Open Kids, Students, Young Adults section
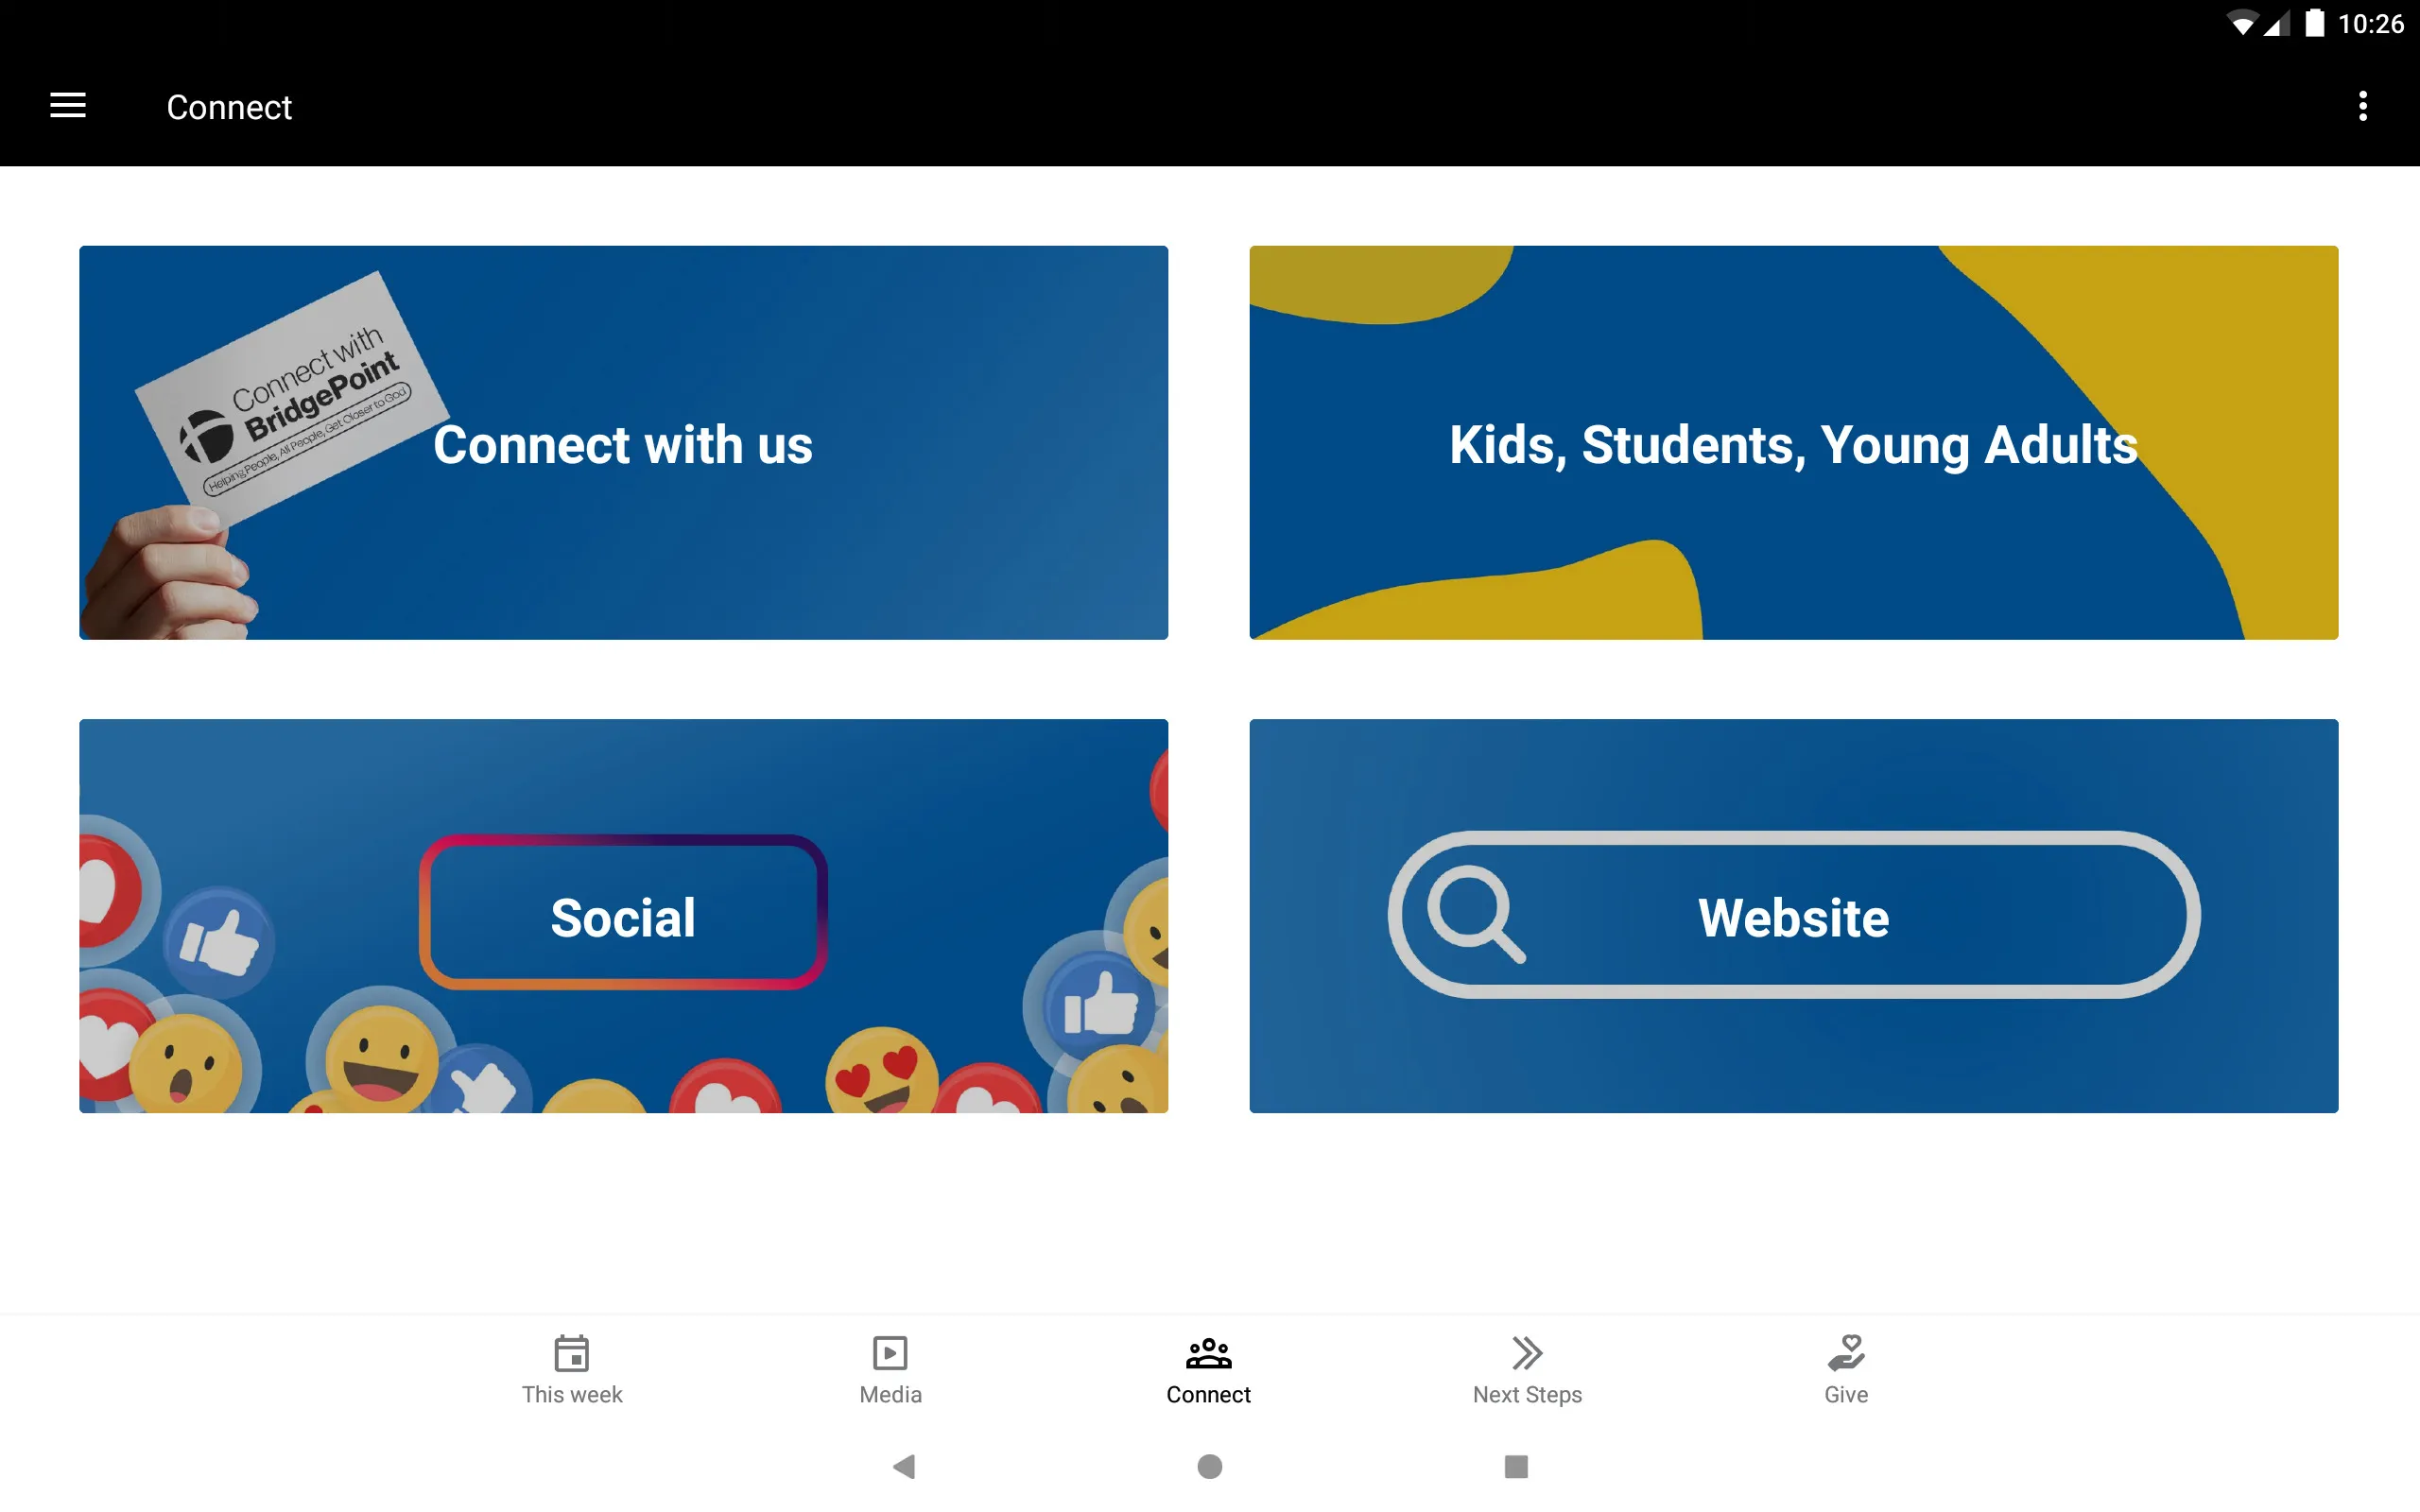 coord(1793,442)
